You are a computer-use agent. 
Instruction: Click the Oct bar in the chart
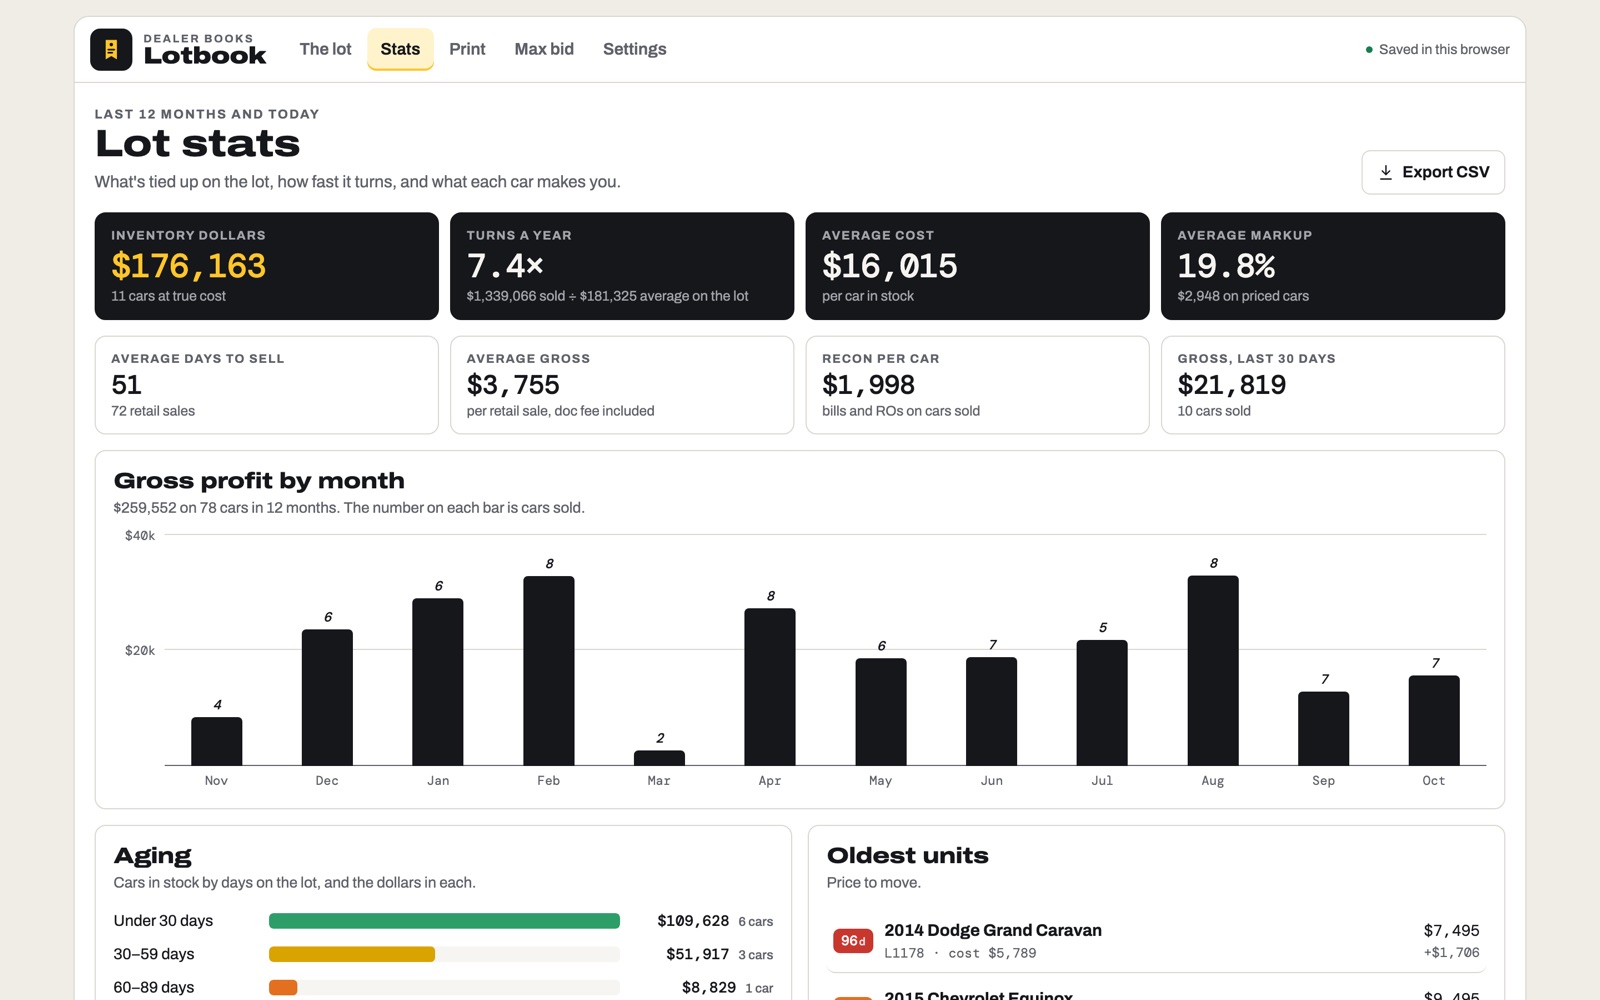[x=1434, y=720]
